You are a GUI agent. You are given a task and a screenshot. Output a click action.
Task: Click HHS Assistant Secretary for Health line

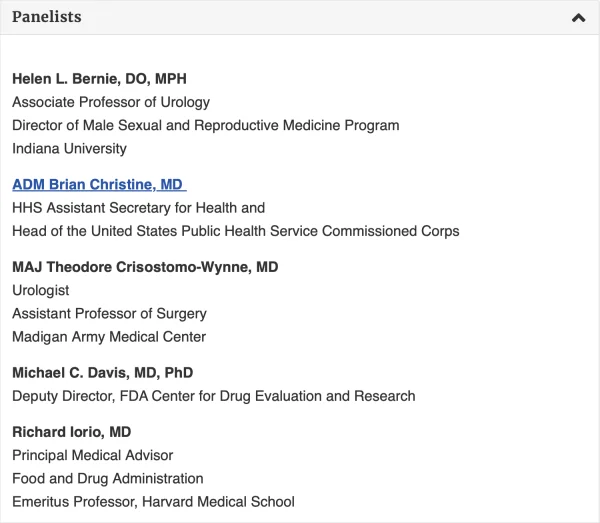tap(138, 208)
